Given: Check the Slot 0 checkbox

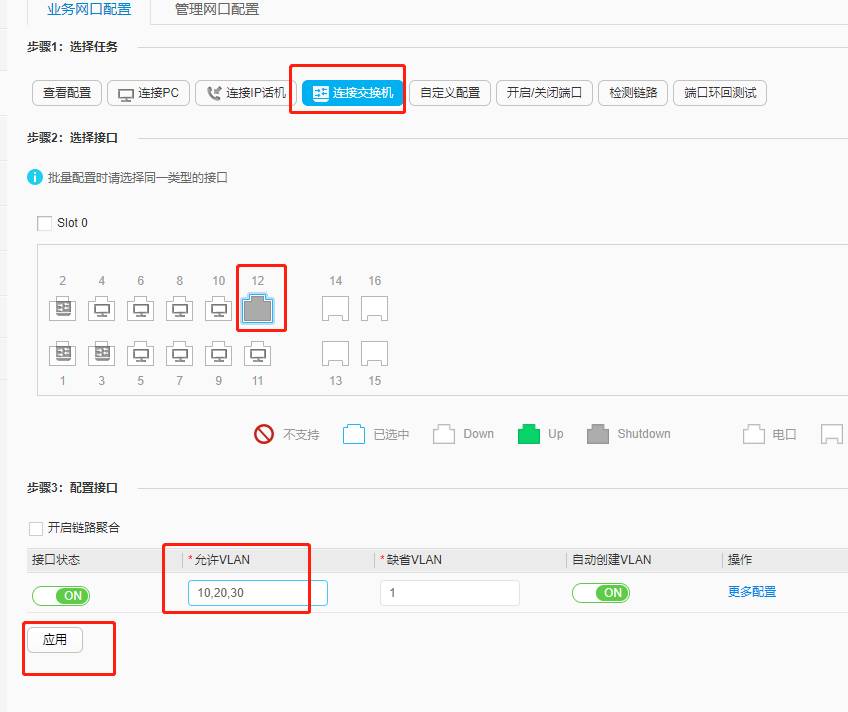Looking at the screenshot, I should tap(44, 223).
